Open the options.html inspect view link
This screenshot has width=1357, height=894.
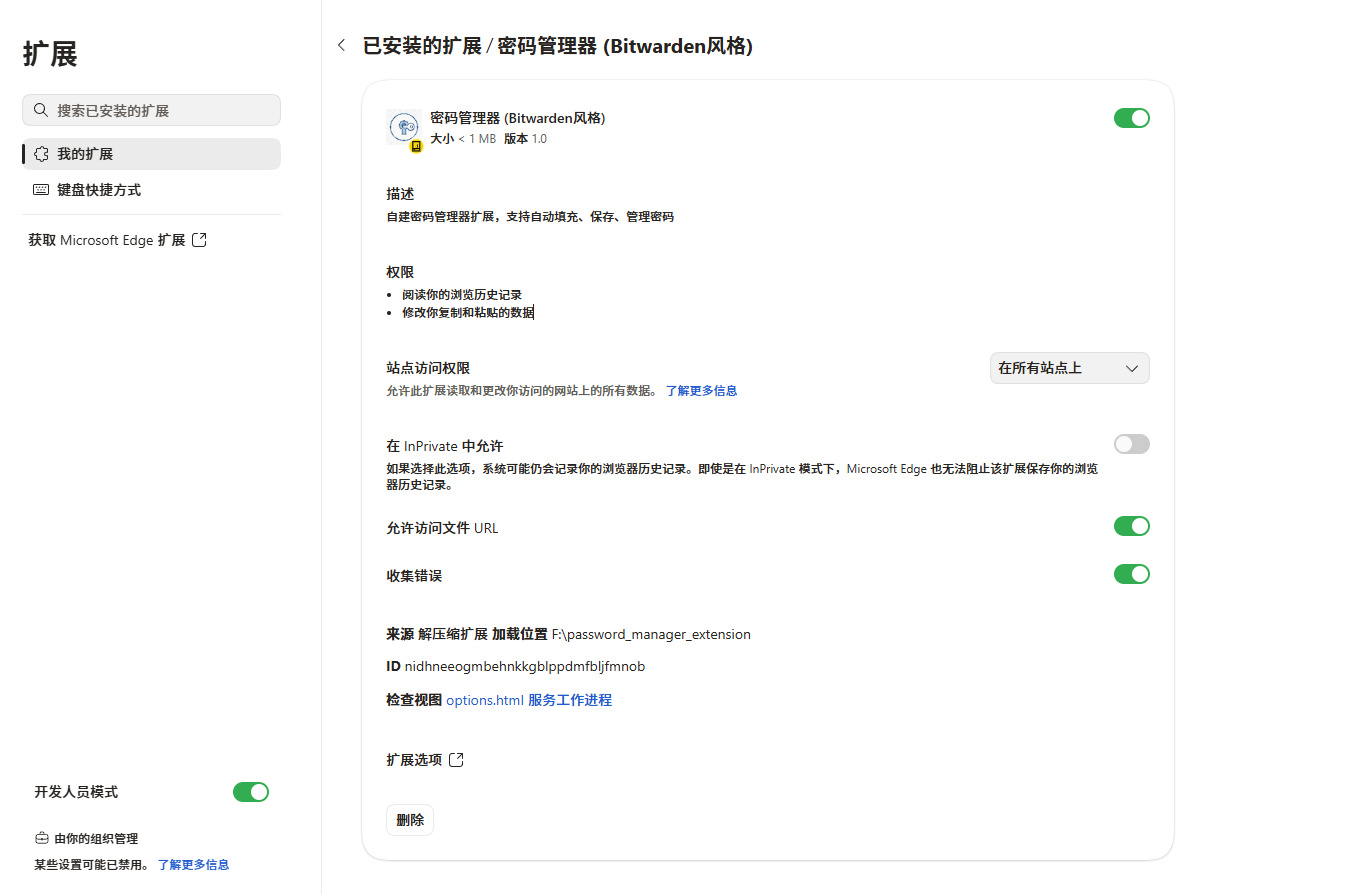(x=485, y=700)
